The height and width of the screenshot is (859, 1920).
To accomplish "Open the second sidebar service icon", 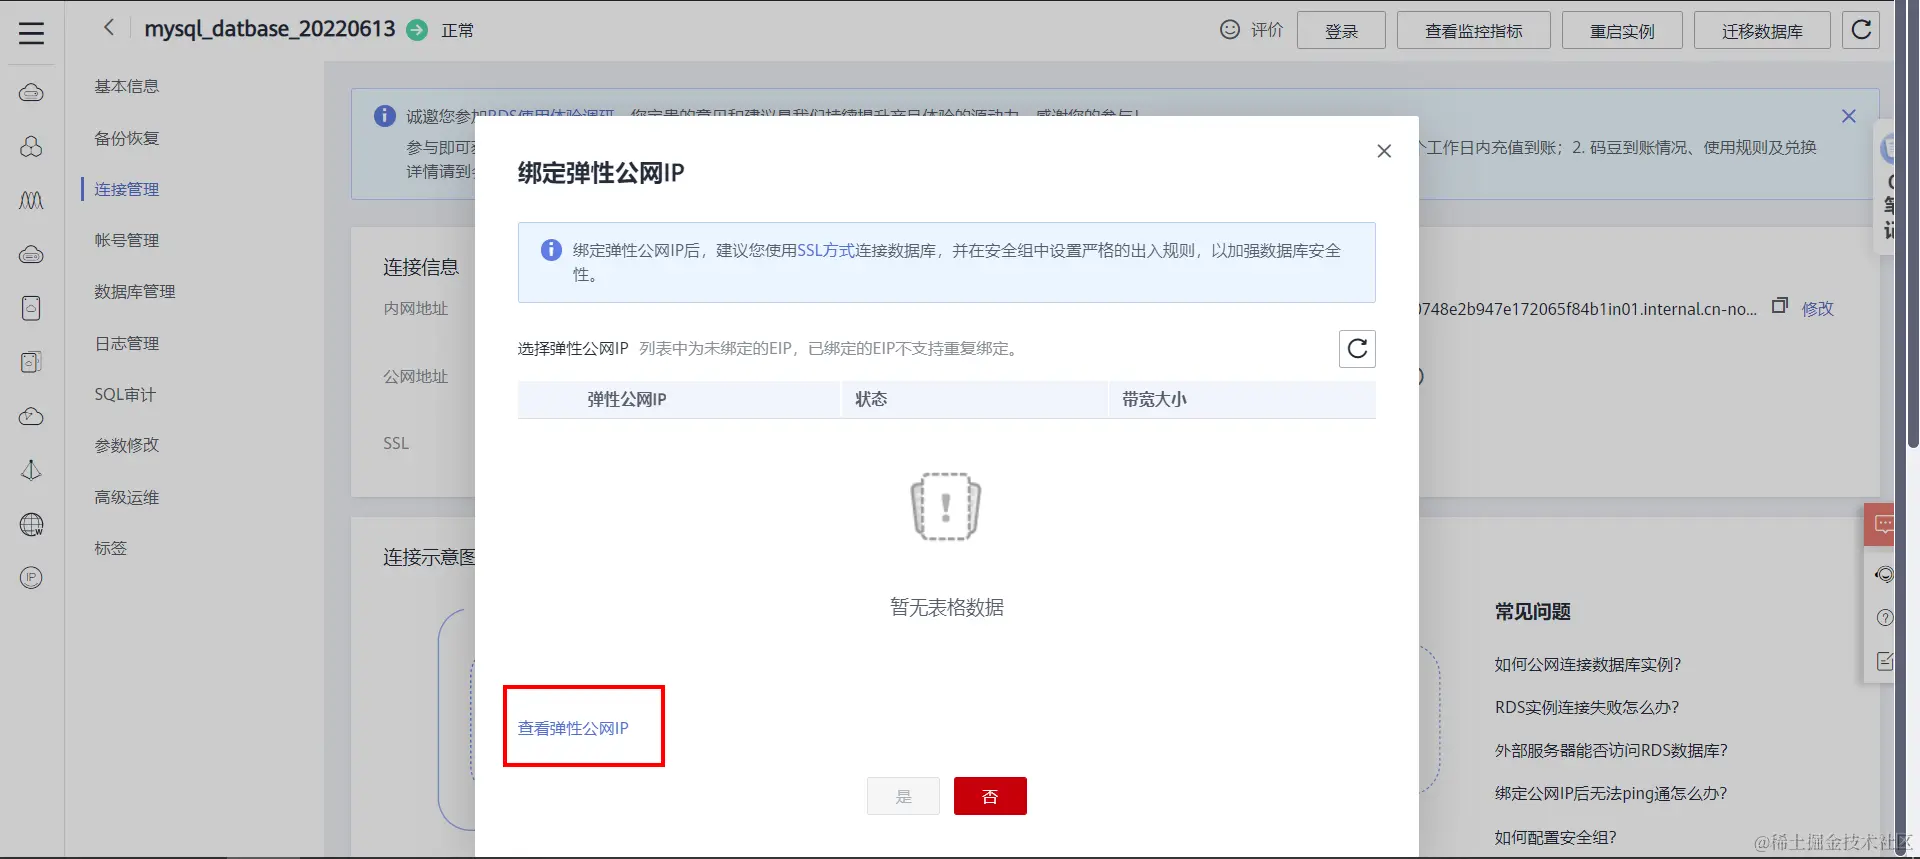I will click(x=32, y=147).
